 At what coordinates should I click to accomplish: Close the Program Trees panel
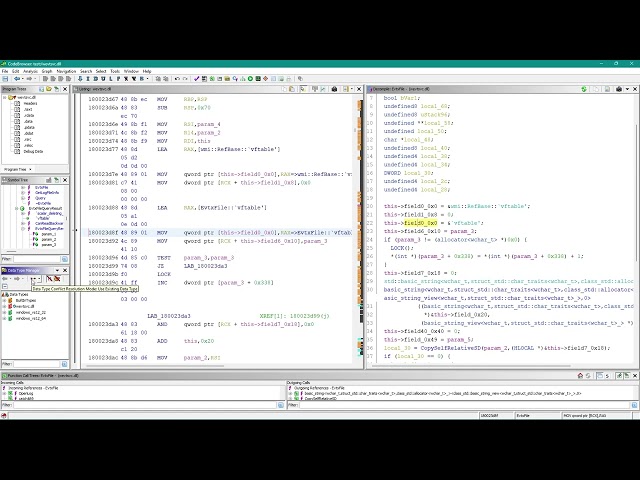tap(65, 89)
